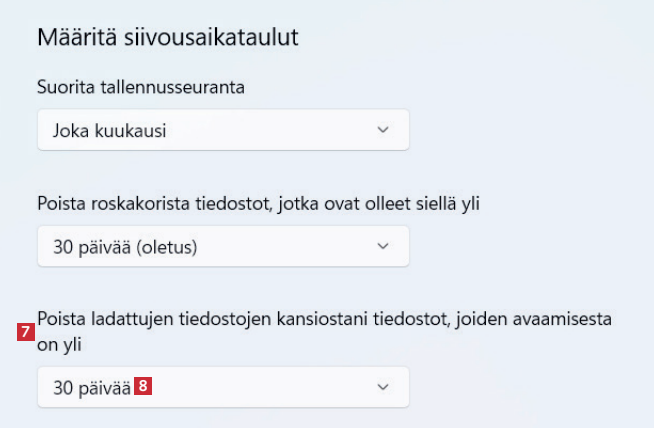Screen dimensions: 654x428
Task: Click "jotka ovat olleet siellä yli" text
Action: click(386, 205)
